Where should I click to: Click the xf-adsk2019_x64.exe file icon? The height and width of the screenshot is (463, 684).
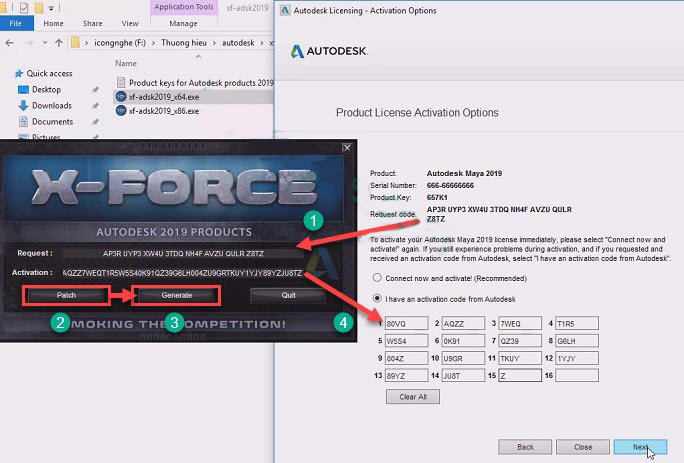121,96
